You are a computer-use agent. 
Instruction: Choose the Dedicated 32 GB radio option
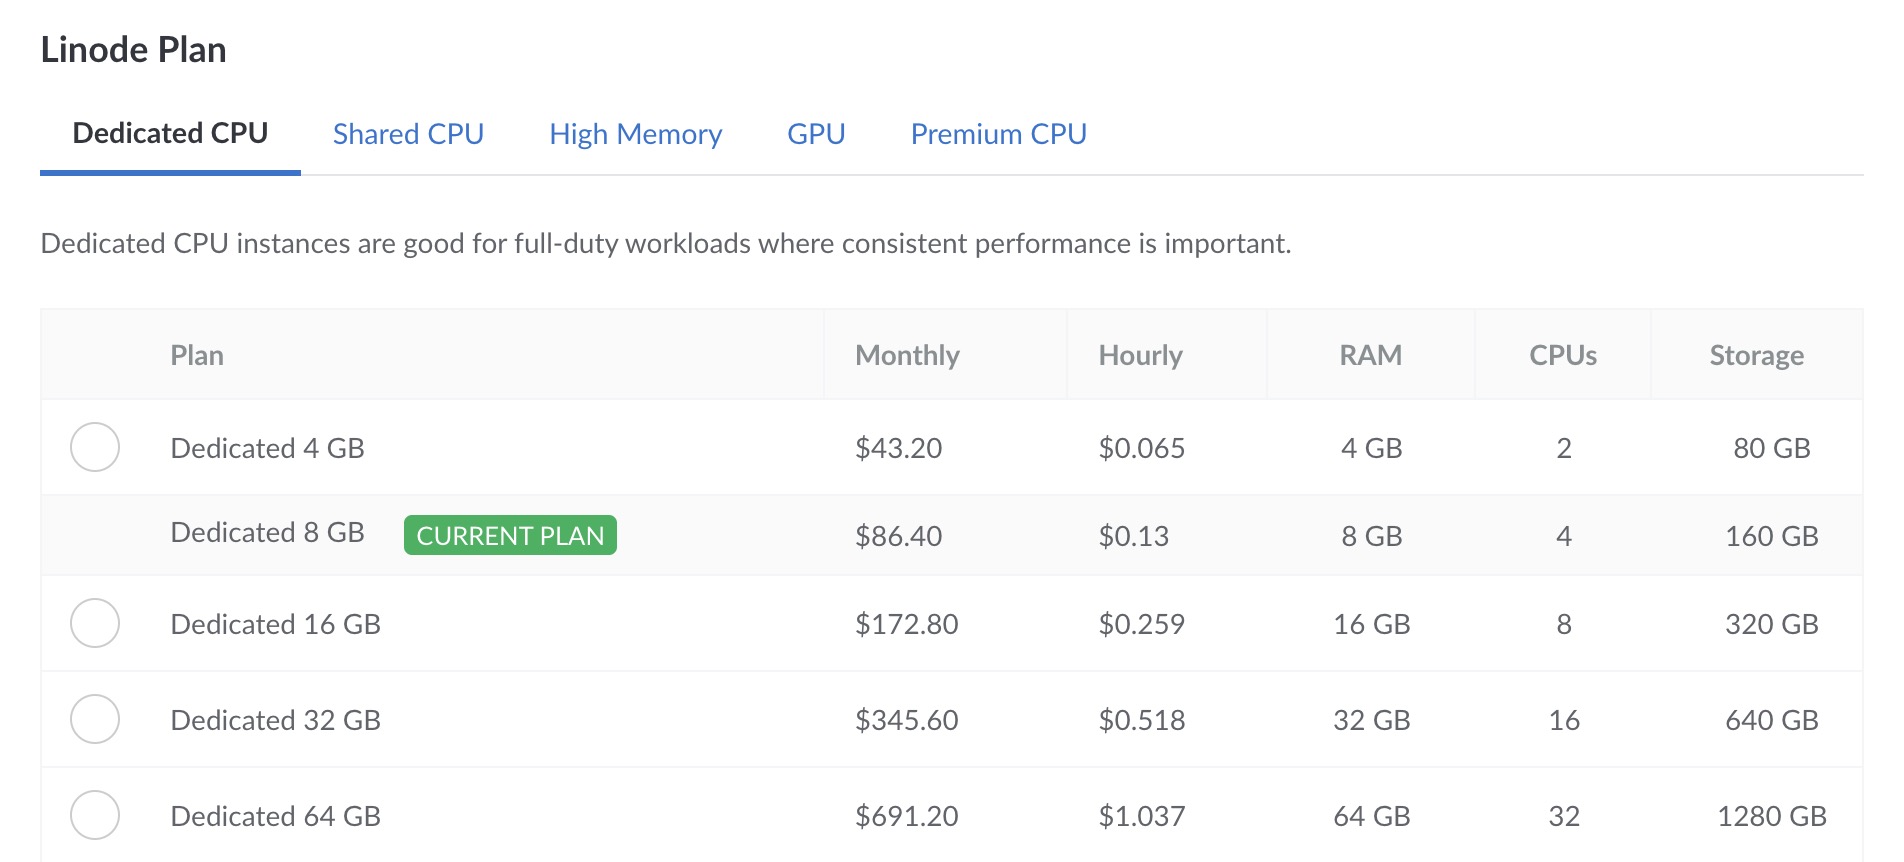[x=95, y=719]
